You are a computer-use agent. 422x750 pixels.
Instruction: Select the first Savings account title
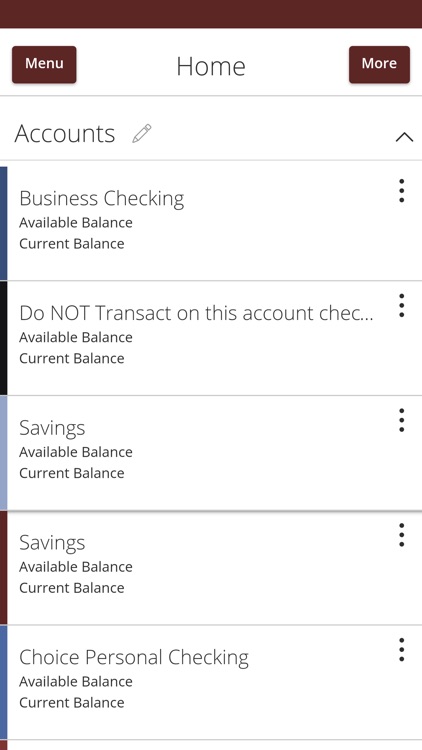[x=52, y=428]
